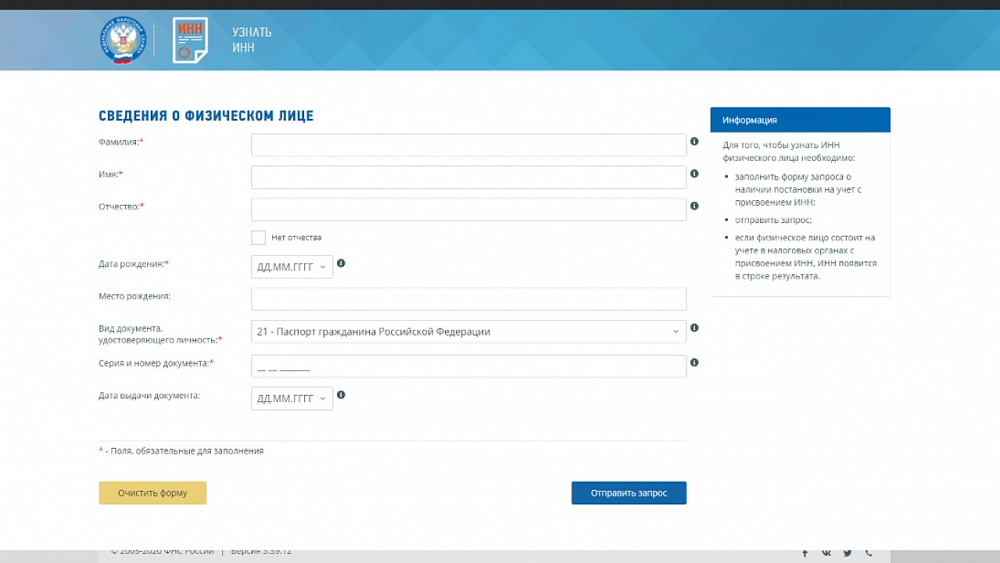Click info icon next to Серия и номер field
This screenshot has height=563, width=1000.
pyautogui.click(x=694, y=363)
